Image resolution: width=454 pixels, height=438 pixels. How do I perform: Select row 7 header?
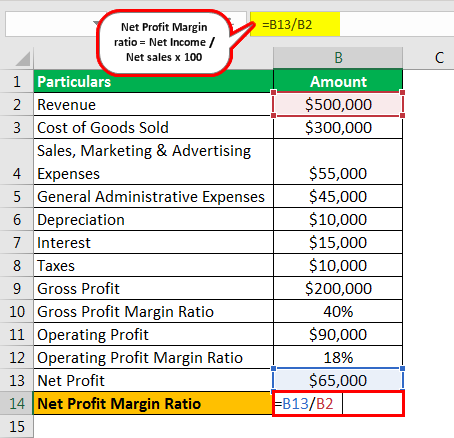coord(17,242)
